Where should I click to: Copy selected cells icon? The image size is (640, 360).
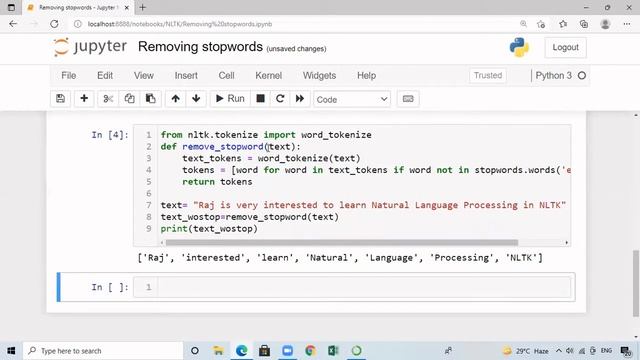[129, 99]
